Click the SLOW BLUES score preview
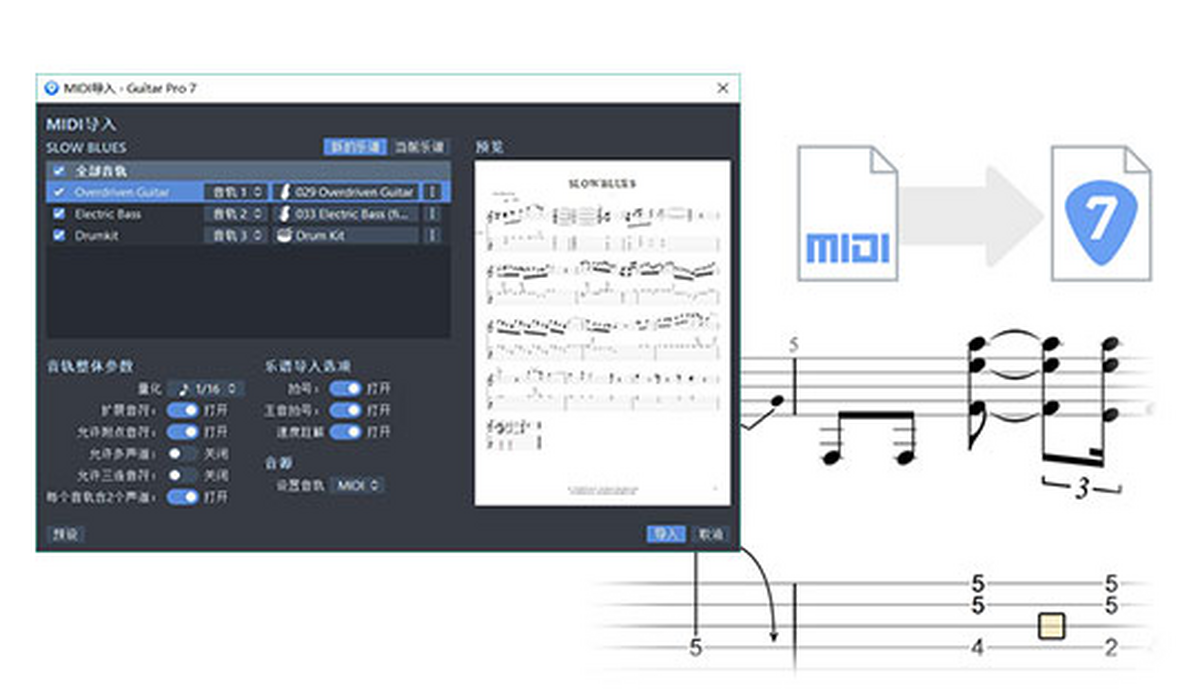 [602, 333]
